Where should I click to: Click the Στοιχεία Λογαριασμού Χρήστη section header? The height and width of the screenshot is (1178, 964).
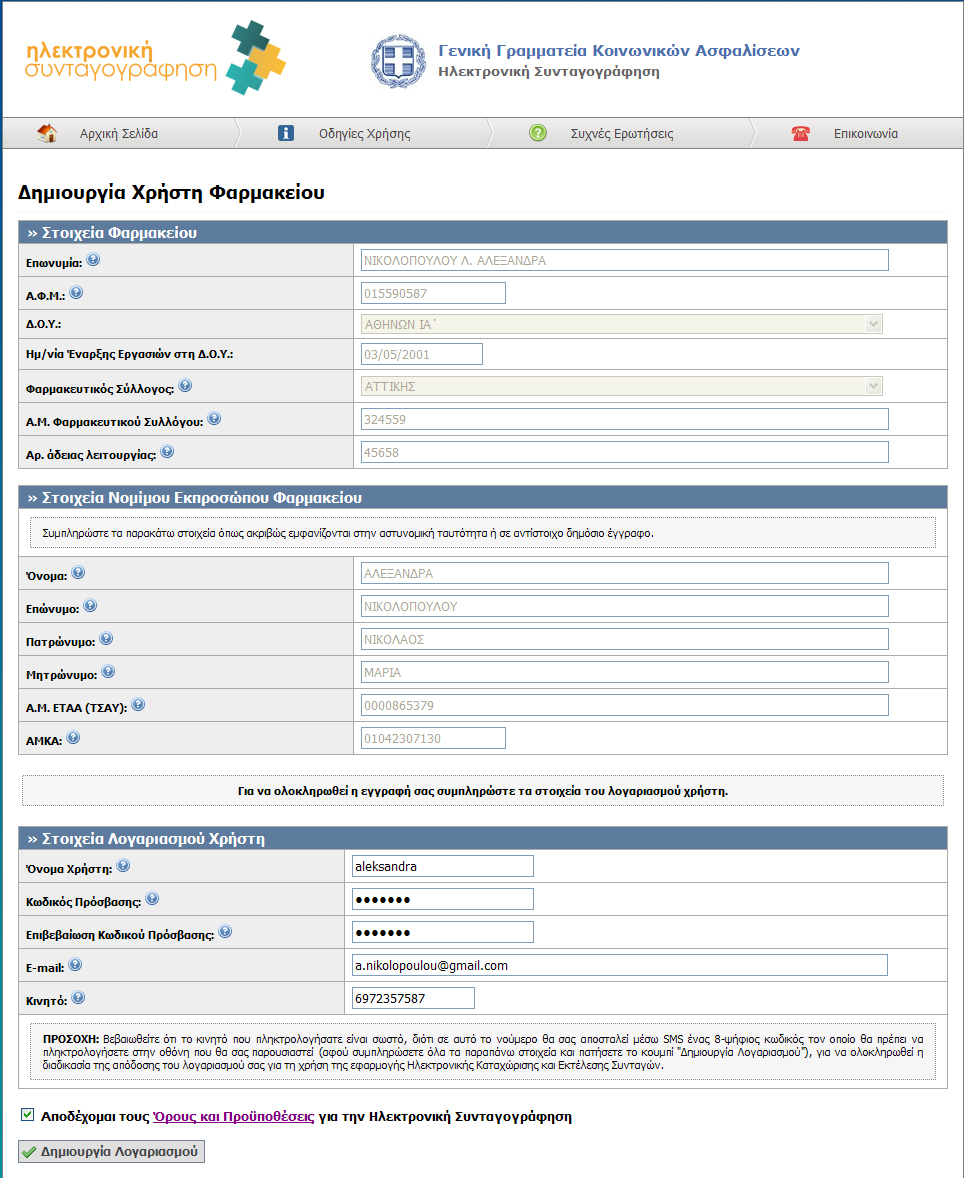482,838
